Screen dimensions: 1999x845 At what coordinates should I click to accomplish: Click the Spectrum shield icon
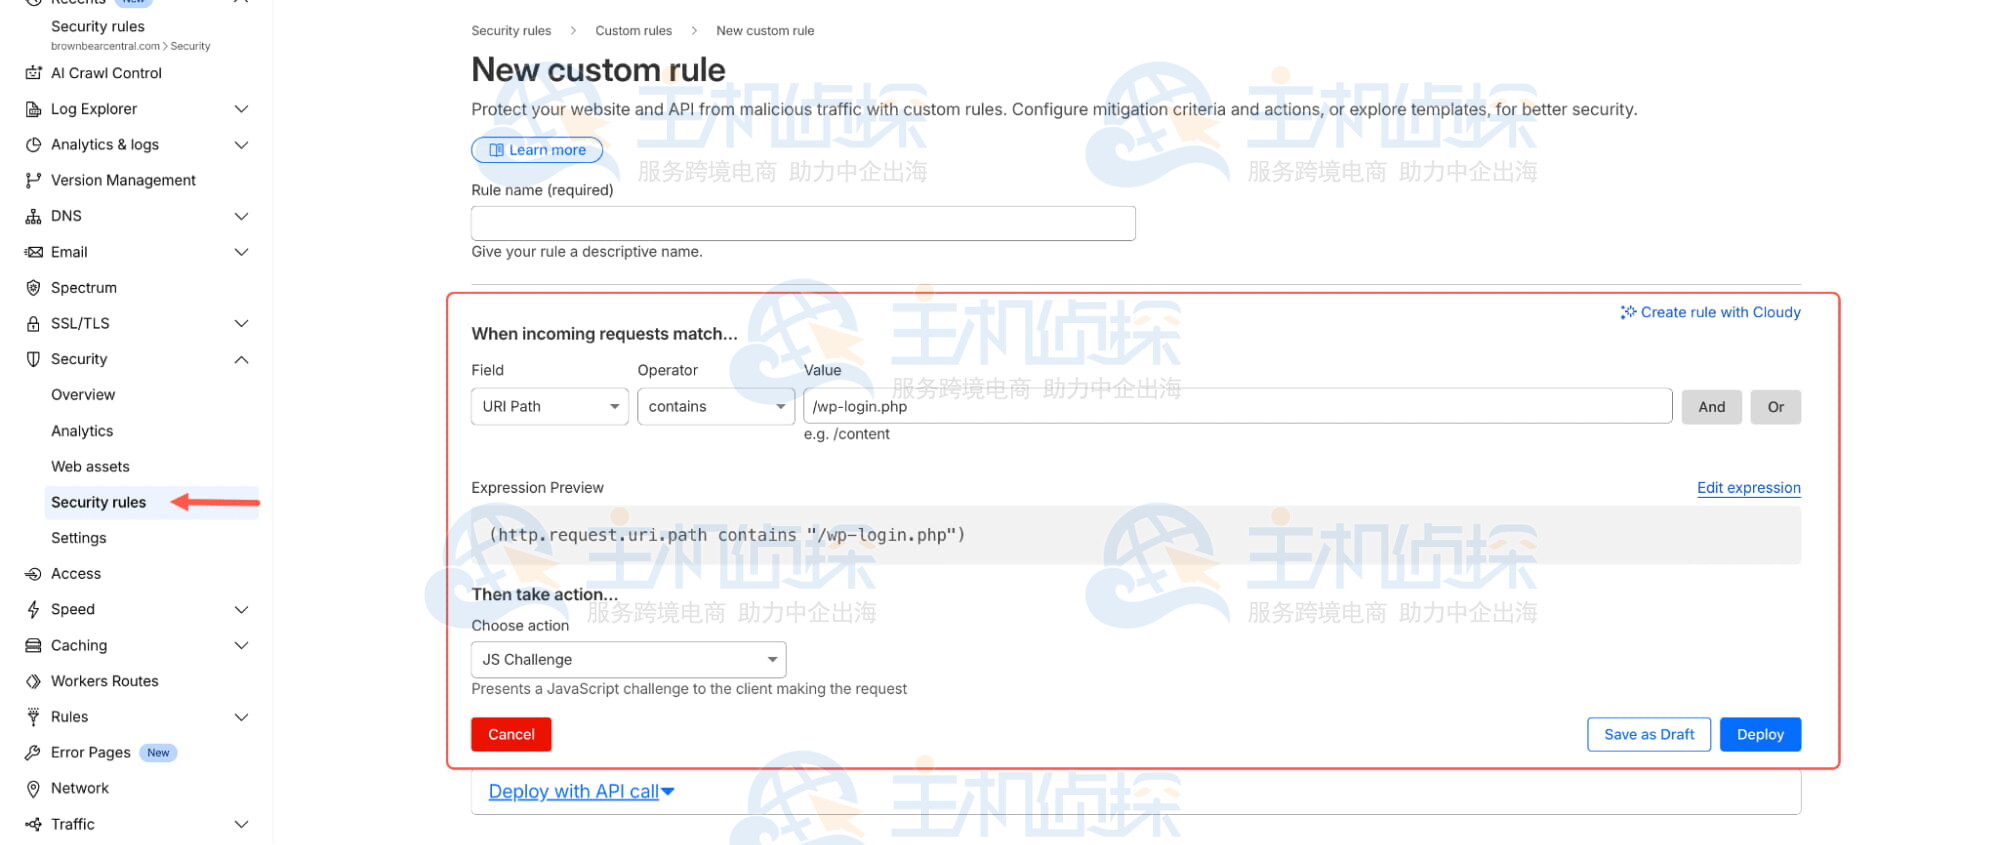pyautogui.click(x=33, y=288)
